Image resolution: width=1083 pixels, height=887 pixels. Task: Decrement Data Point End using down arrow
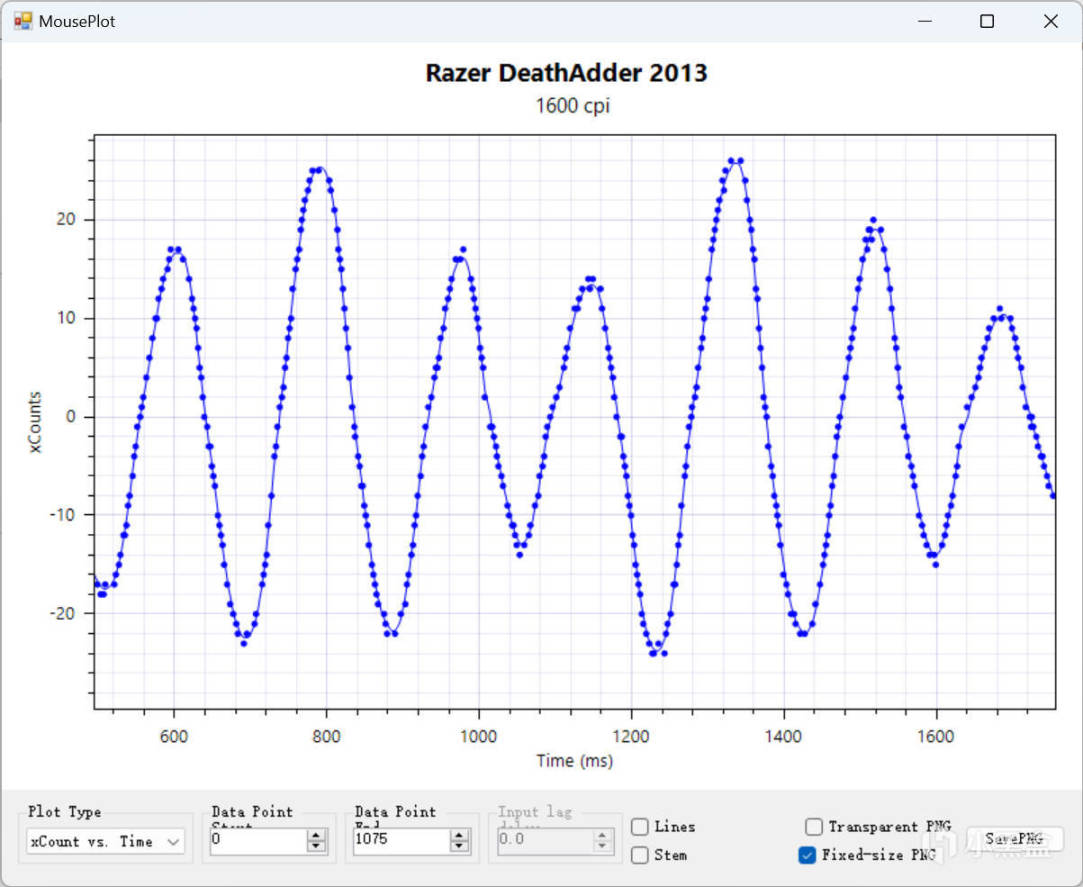(x=460, y=848)
